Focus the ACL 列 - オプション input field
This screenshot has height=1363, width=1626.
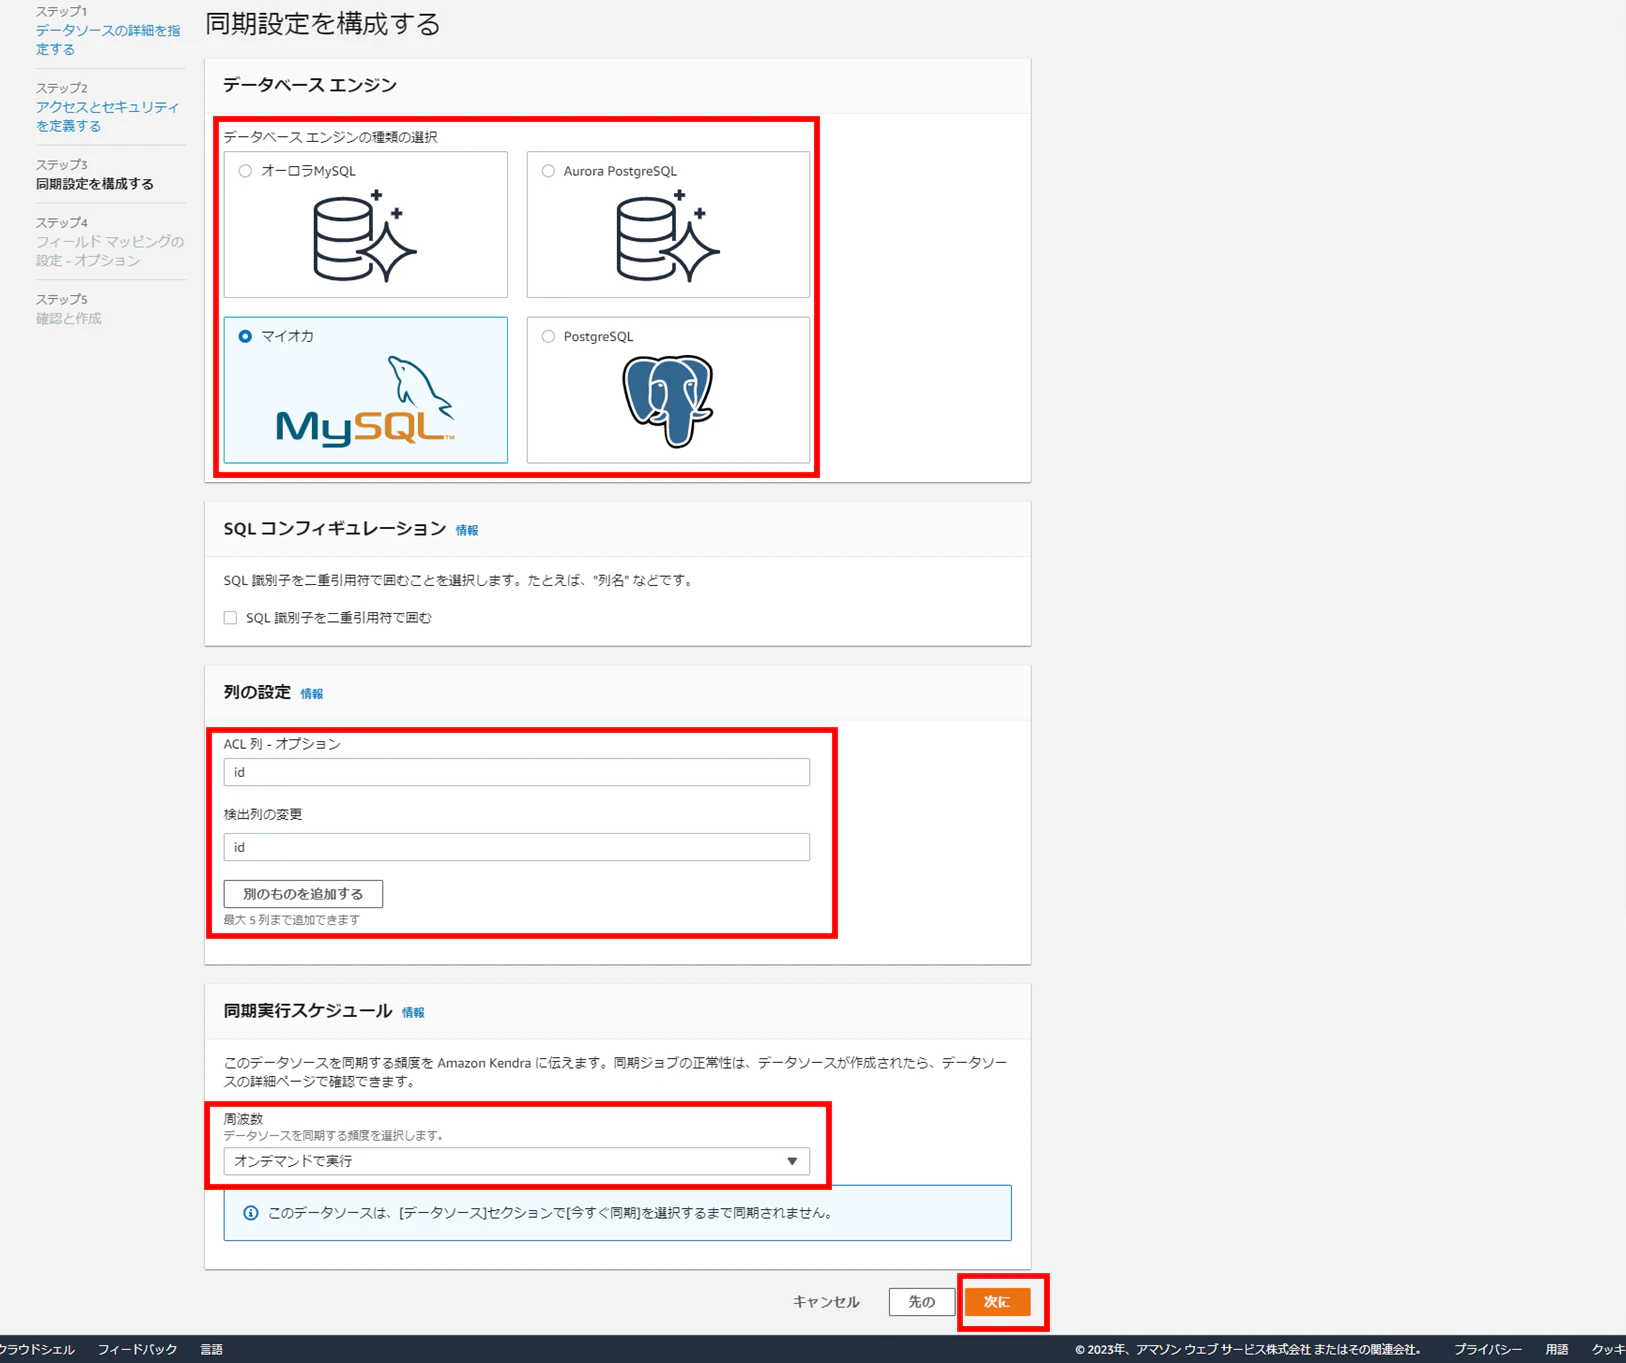[x=516, y=772]
